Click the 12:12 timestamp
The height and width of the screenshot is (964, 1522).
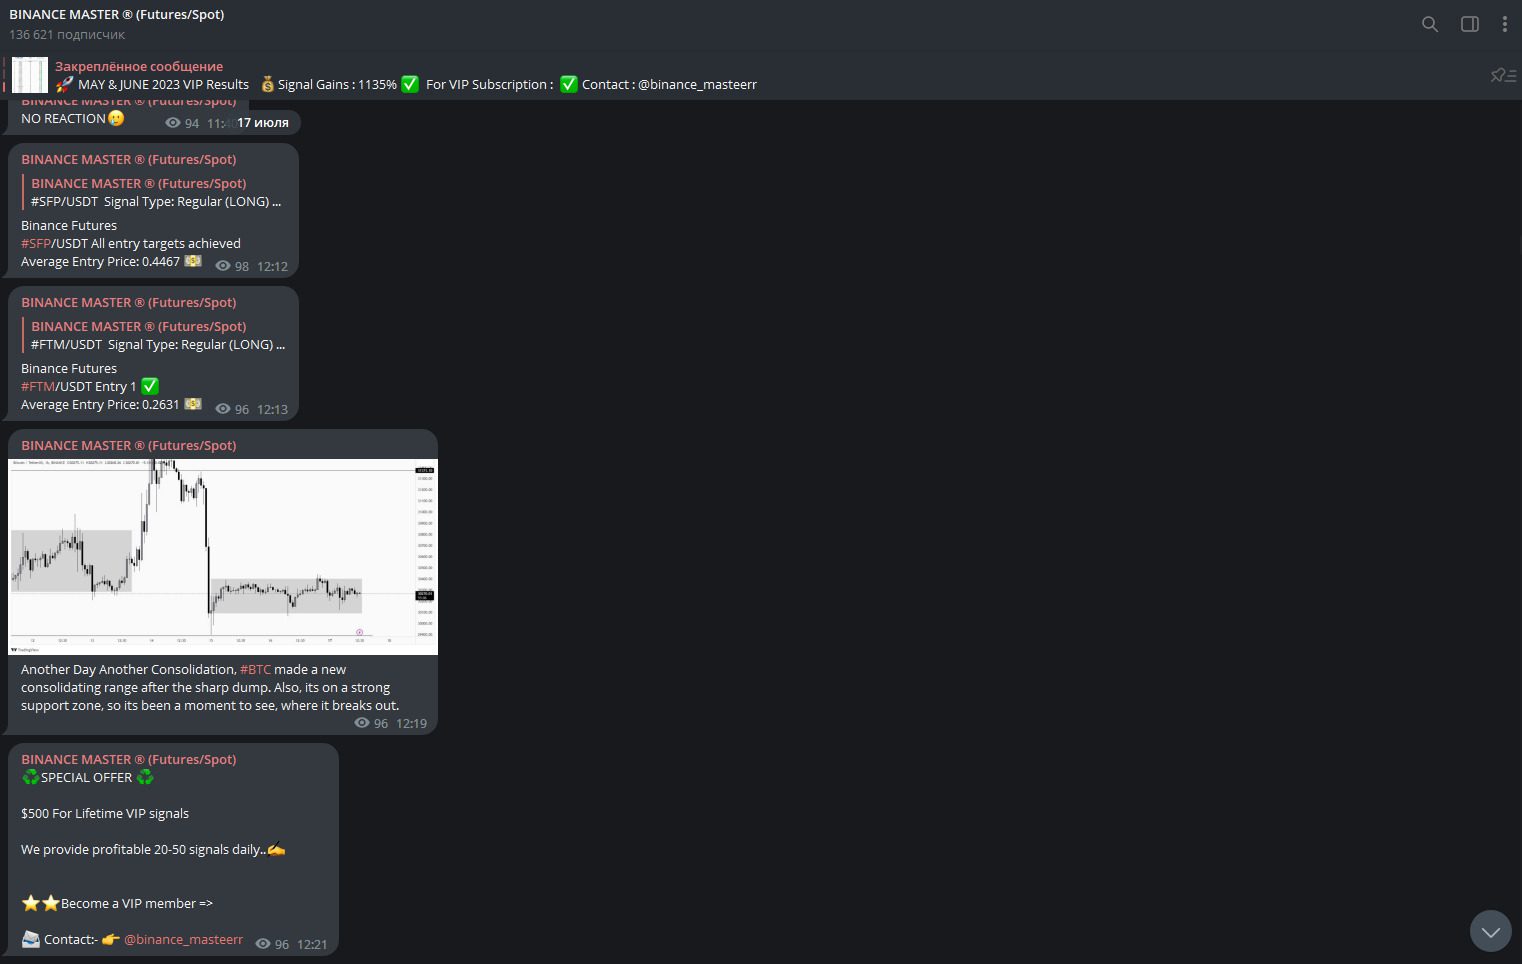click(x=272, y=267)
